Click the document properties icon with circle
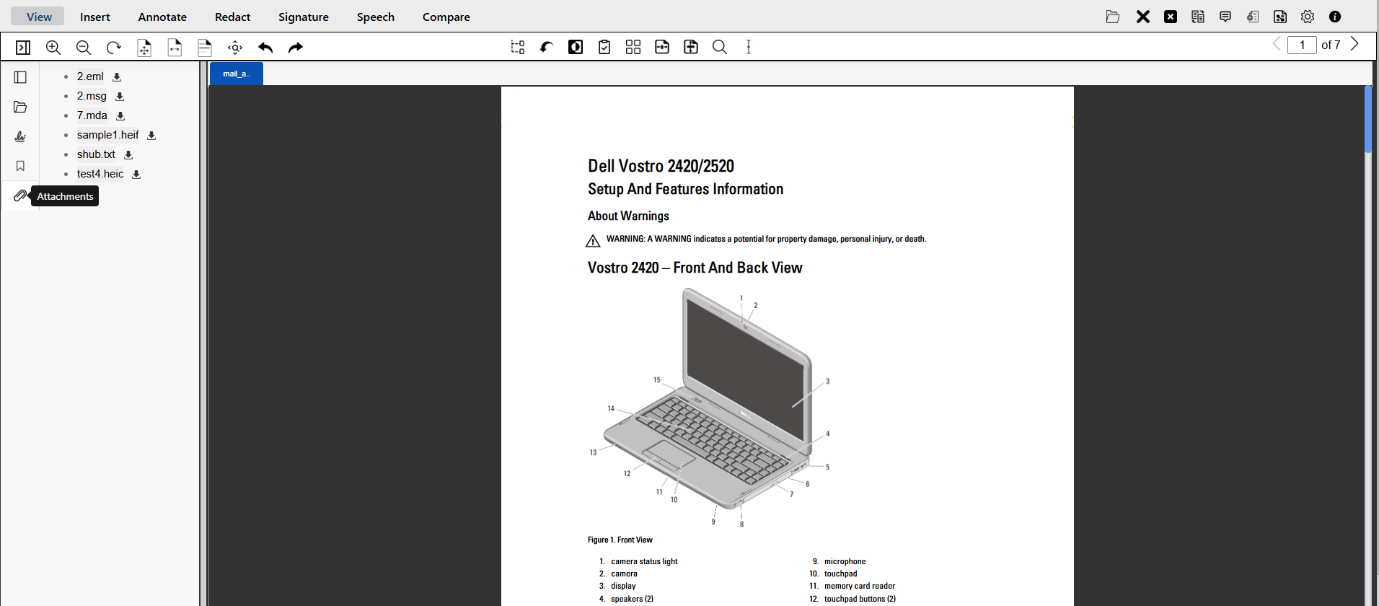This screenshot has height=606, width=1379. pyautogui.click(x=1253, y=17)
